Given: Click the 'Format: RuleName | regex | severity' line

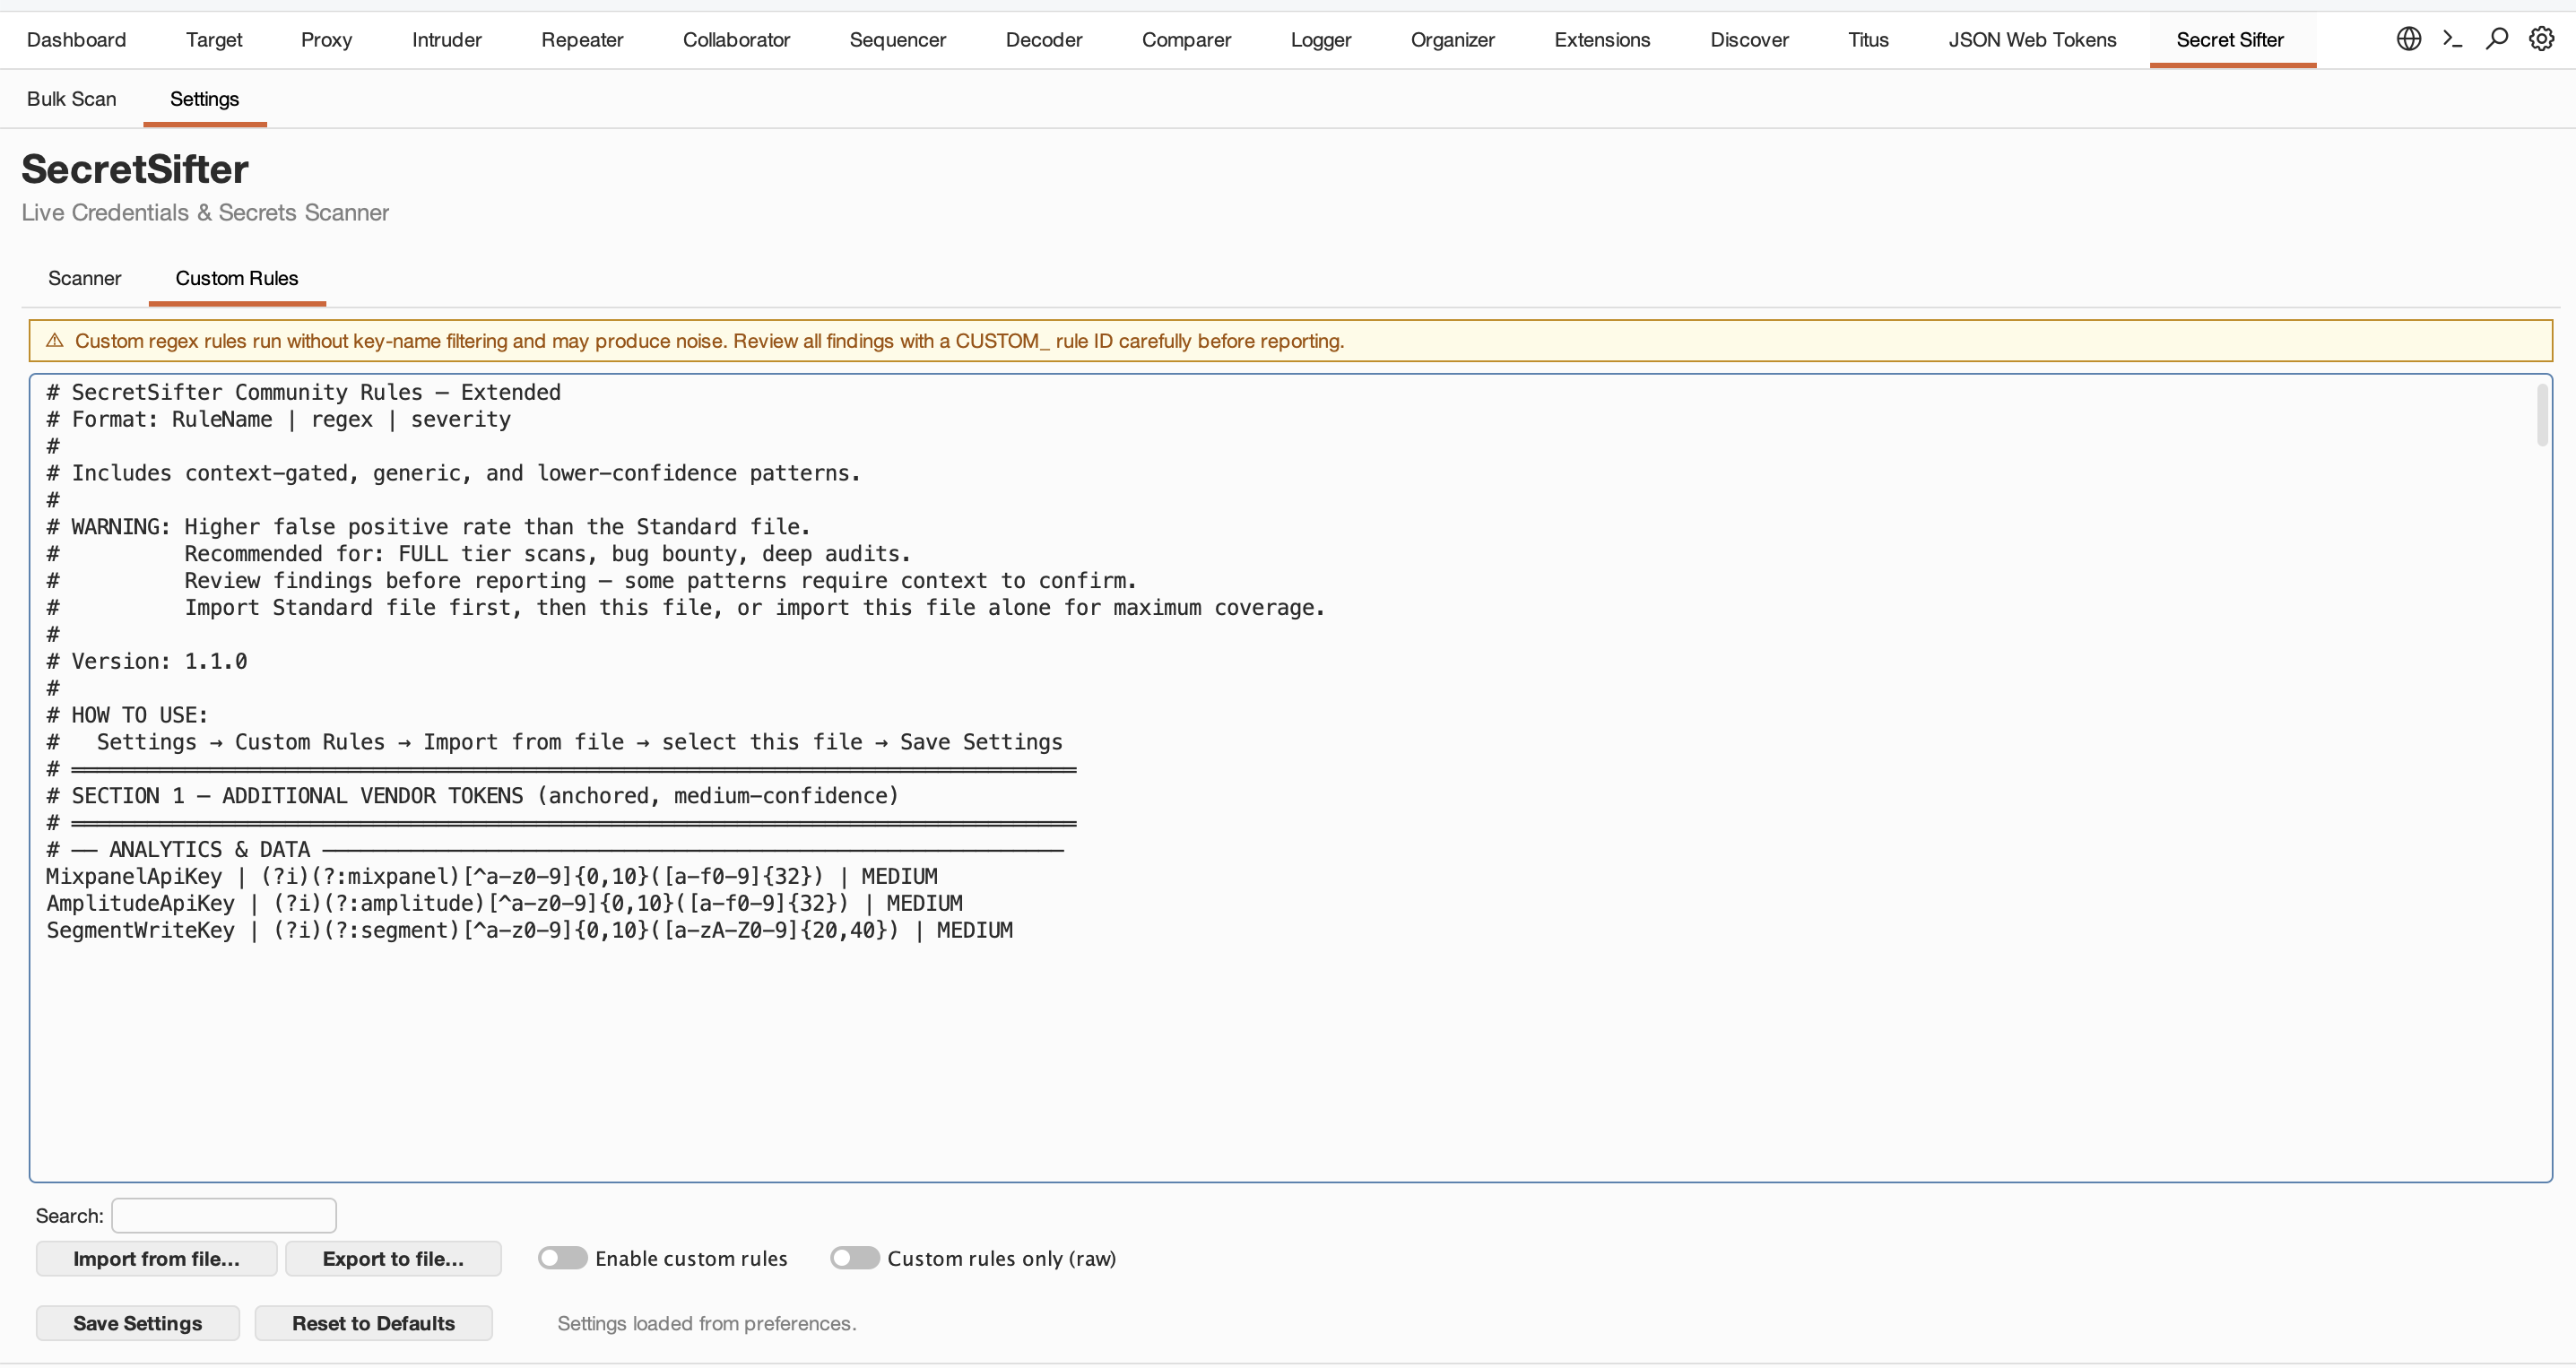Looking at the screenshot, I should coord(279,419).
